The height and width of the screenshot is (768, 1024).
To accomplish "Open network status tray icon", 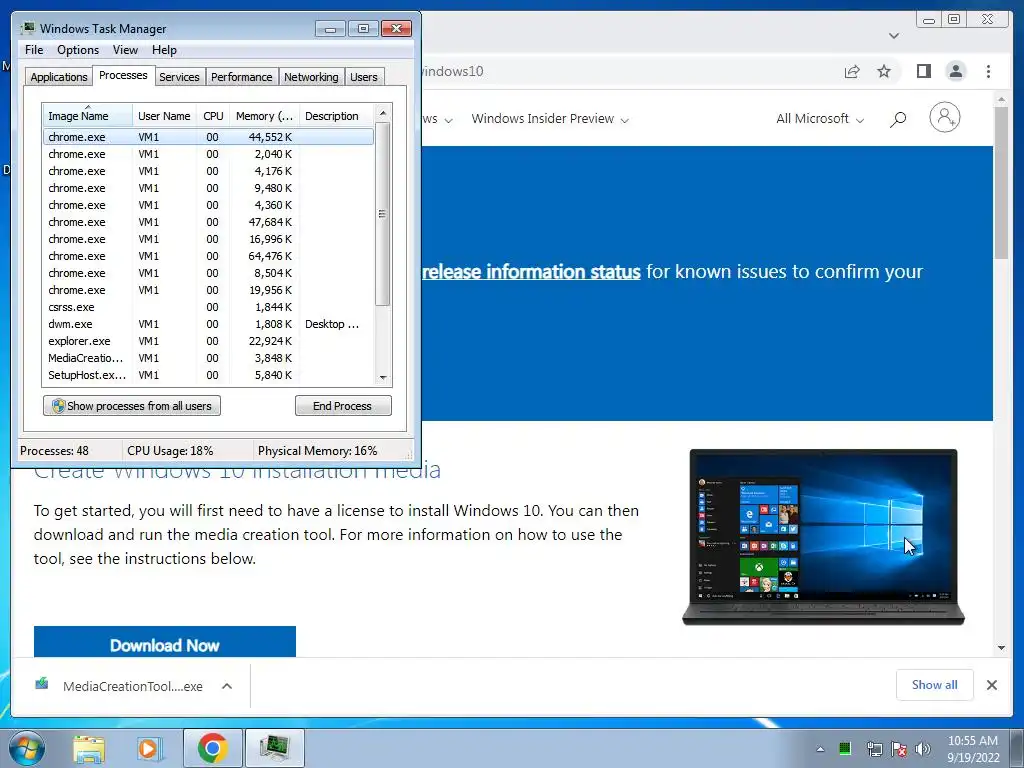I will (873, 748).
